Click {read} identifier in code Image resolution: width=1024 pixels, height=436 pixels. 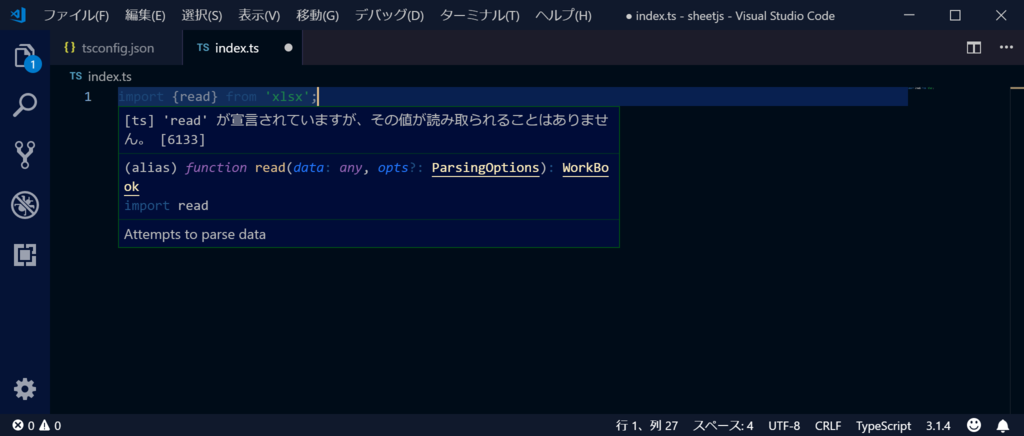[195, 97]
